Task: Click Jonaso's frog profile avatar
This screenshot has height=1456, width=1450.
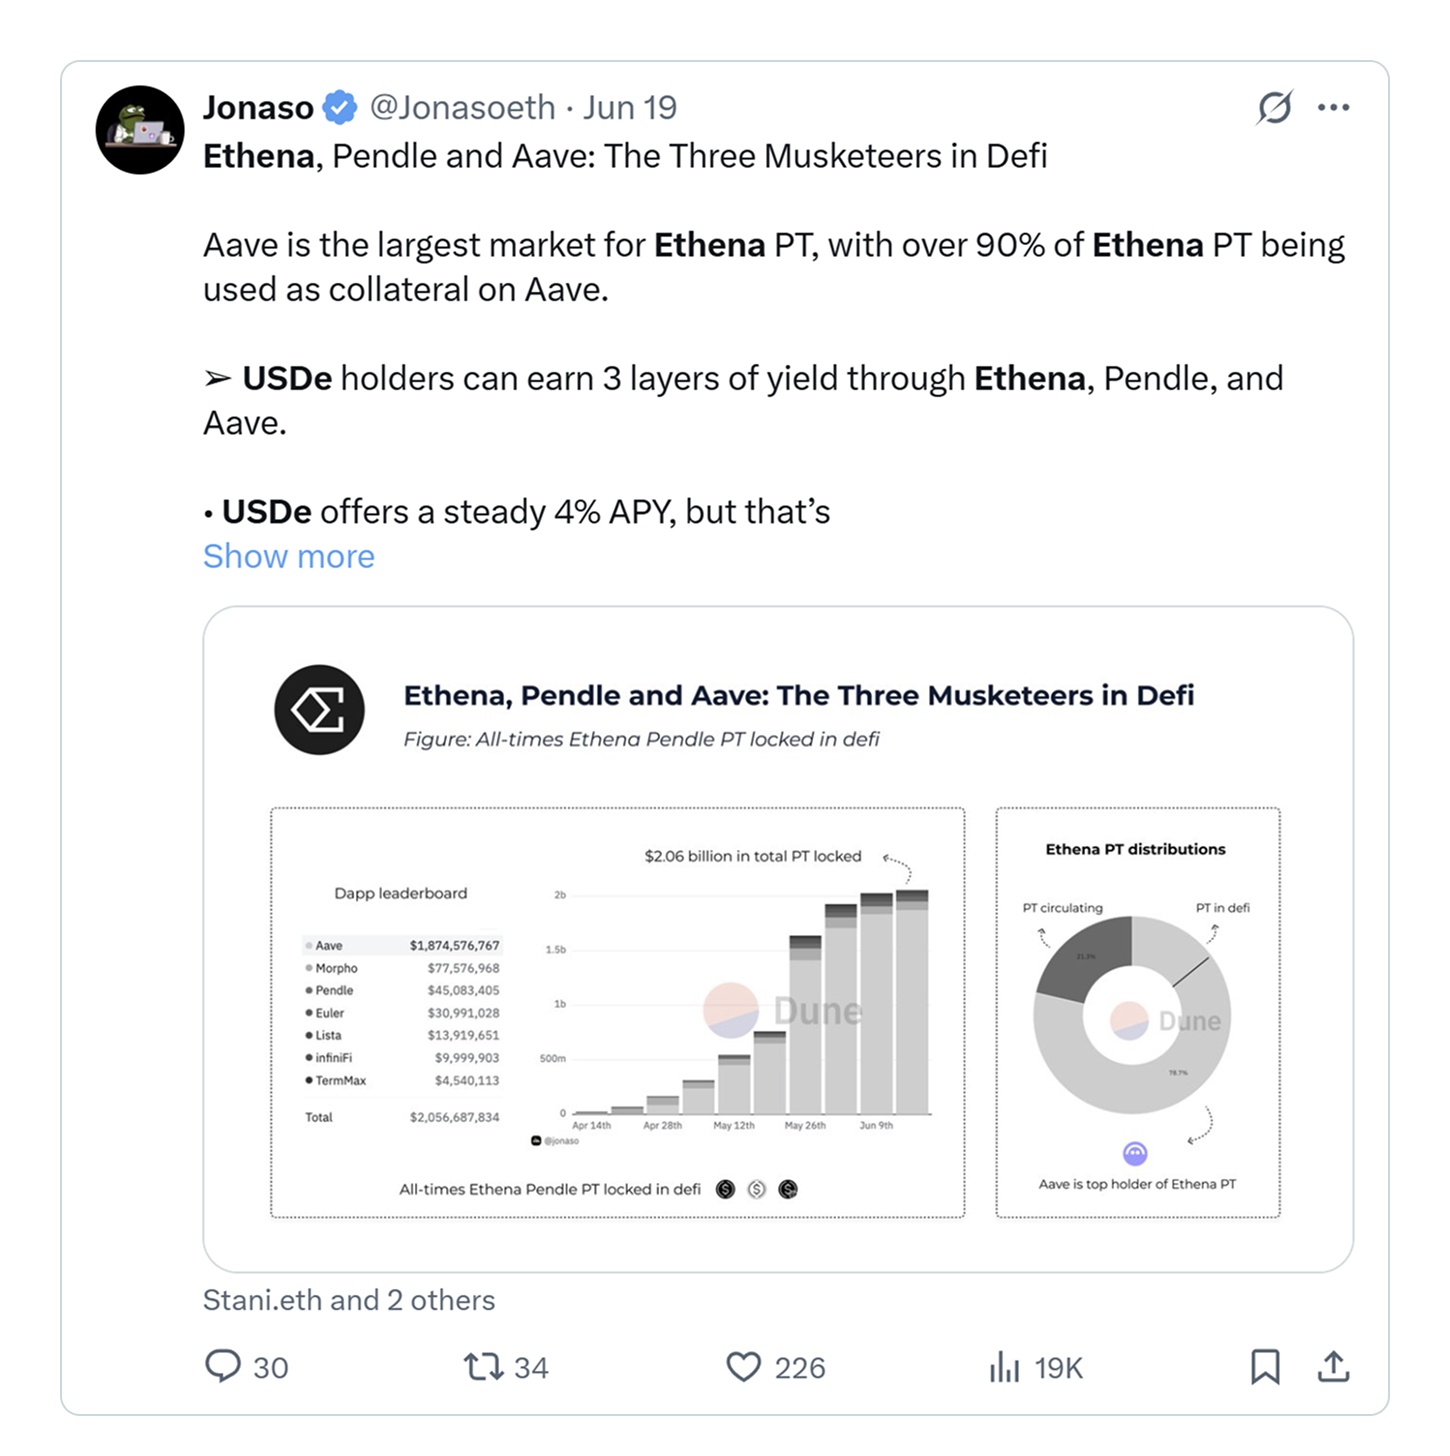Action: click(x=140, y=130)
